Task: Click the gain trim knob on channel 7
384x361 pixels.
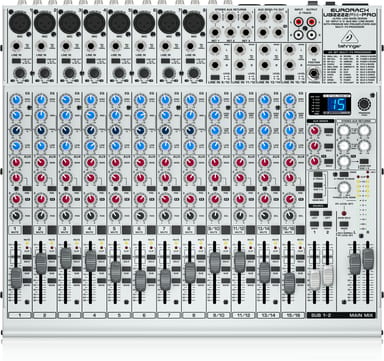Action: point(169,73)
